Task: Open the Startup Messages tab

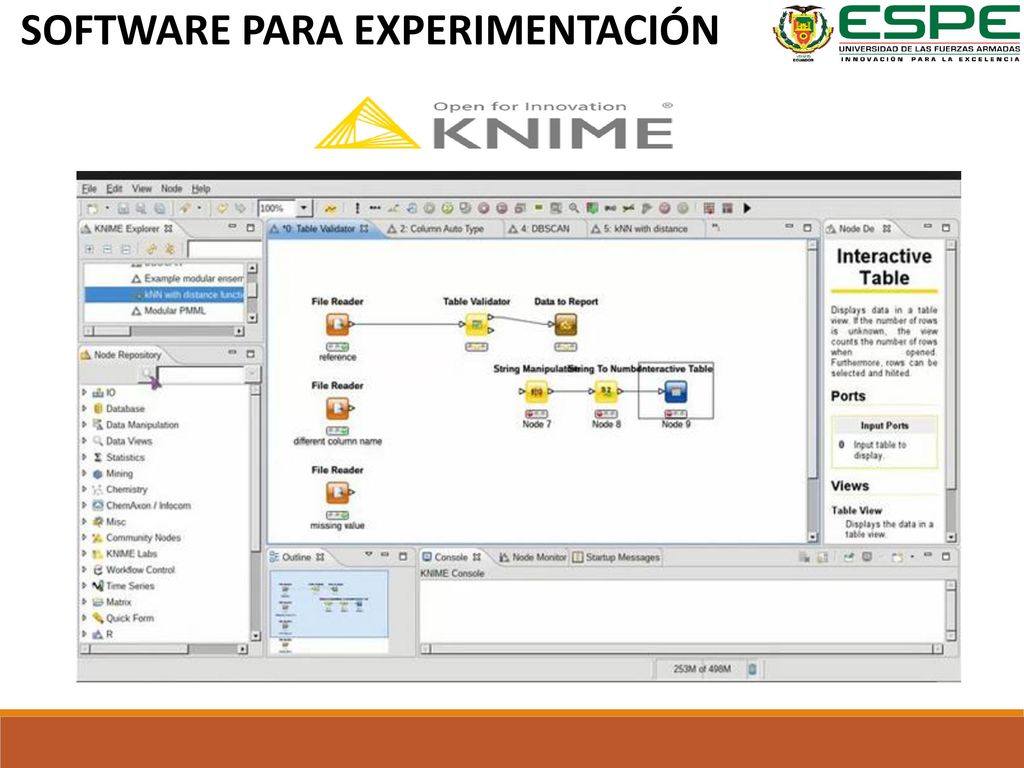Action: click(616, 557)
